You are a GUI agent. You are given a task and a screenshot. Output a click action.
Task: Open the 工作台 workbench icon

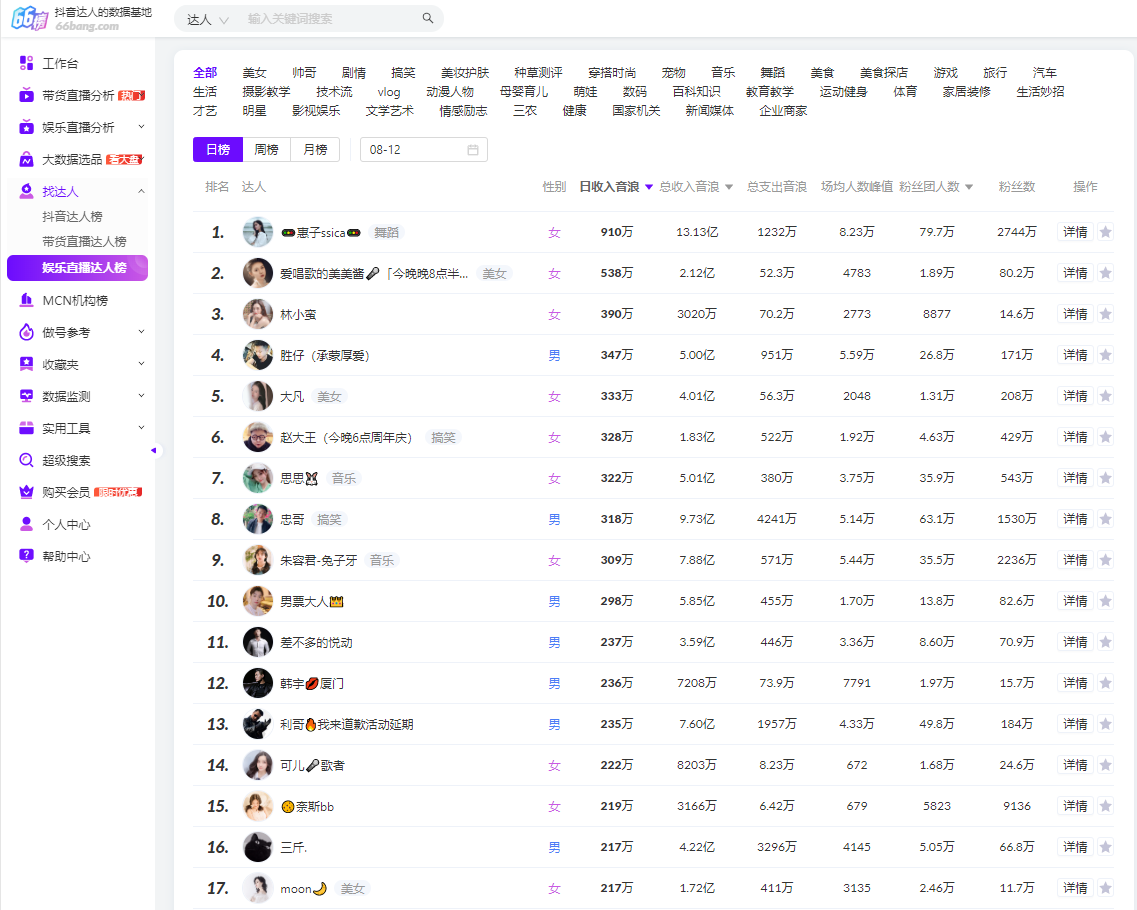[x=27, y=64]
